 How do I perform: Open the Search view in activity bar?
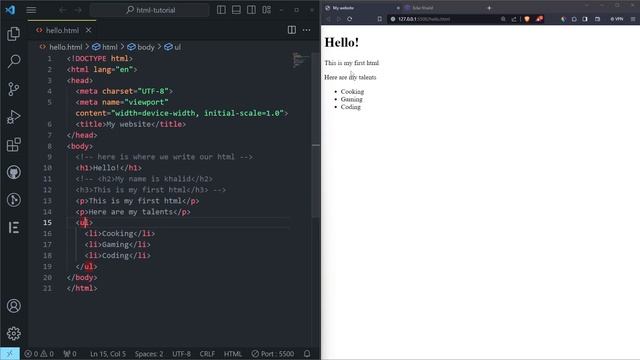13,61
